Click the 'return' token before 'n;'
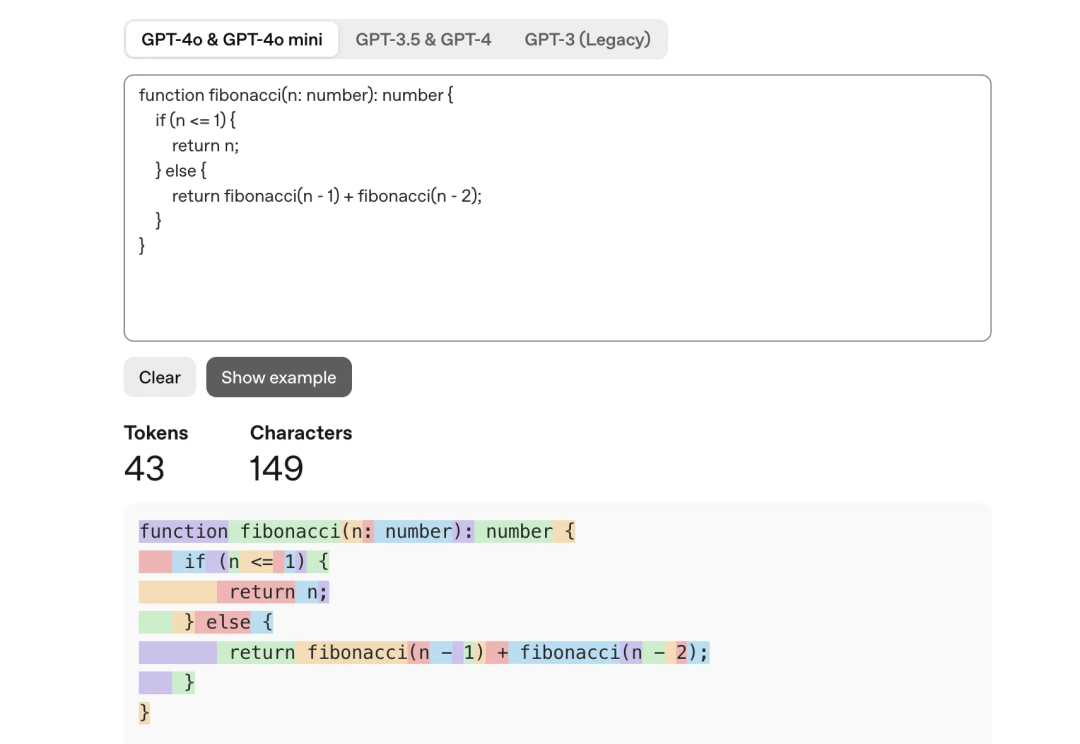 click(256, 592)
